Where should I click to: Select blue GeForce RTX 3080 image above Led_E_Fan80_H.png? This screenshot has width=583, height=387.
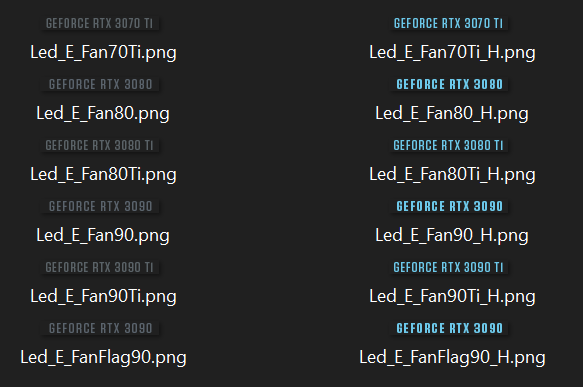coord(448,84)
